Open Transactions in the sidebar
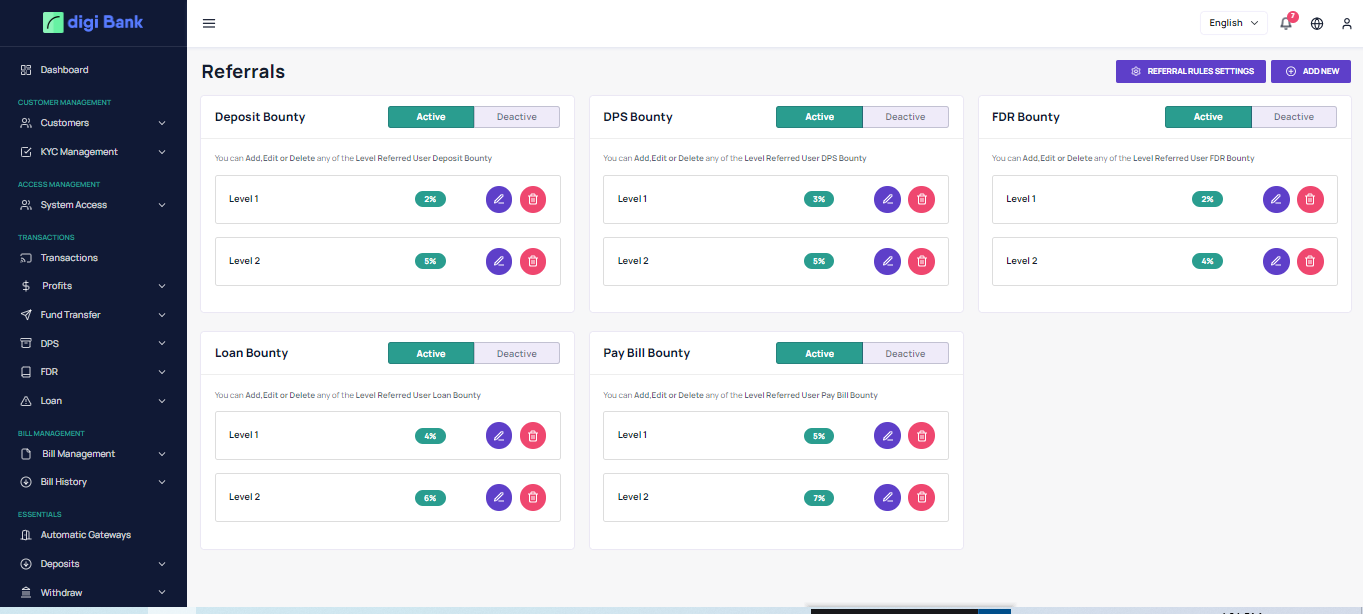 click(69, 258)
